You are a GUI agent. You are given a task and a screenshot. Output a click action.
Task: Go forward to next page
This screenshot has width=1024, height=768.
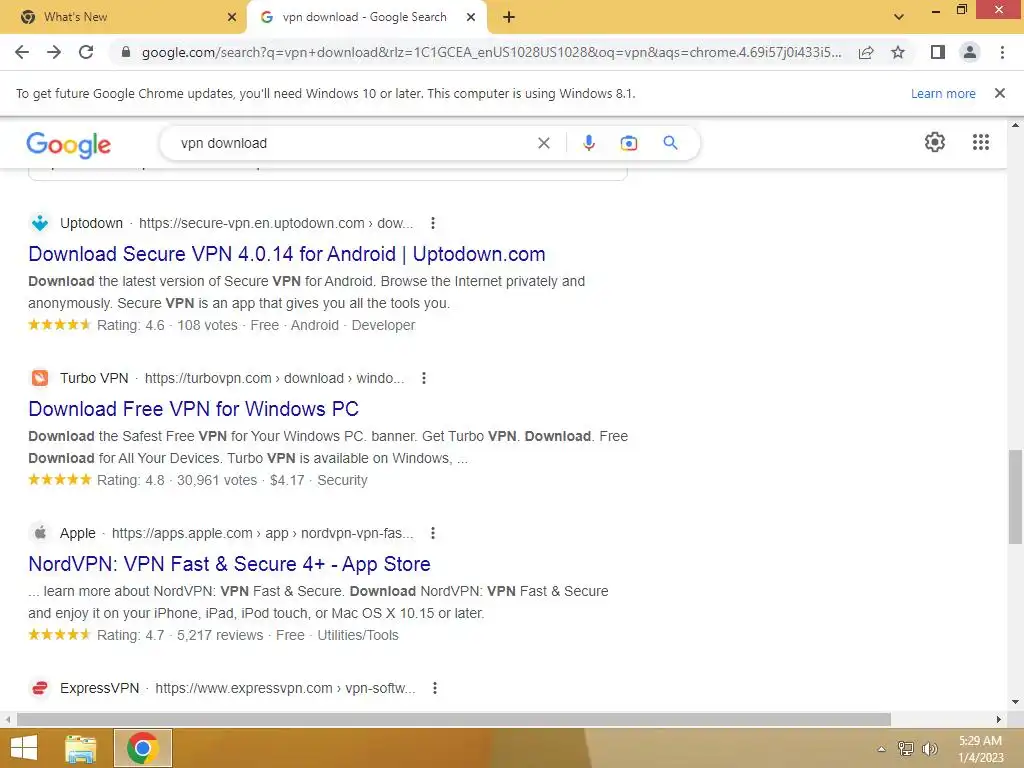pos(54,52)
